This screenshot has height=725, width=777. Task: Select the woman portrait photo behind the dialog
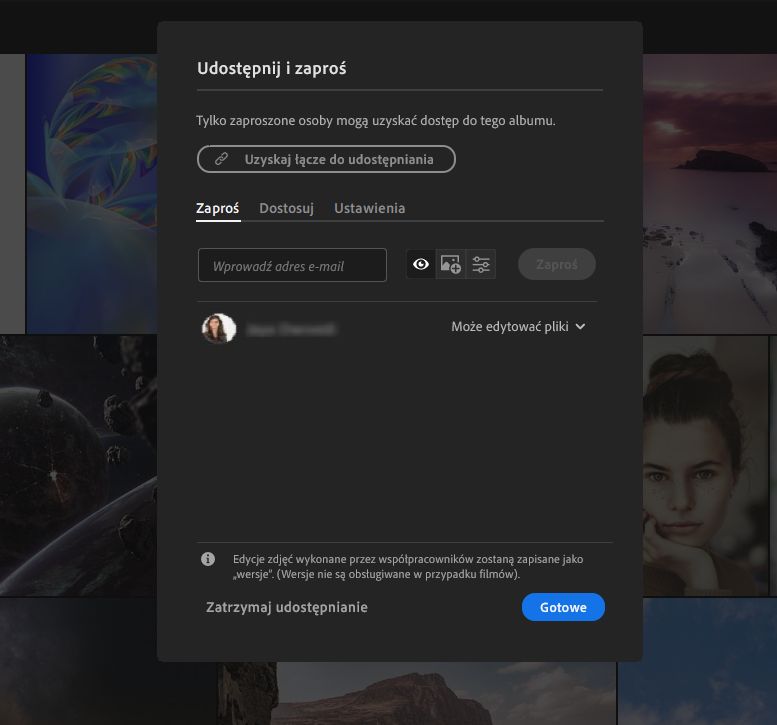706,466
